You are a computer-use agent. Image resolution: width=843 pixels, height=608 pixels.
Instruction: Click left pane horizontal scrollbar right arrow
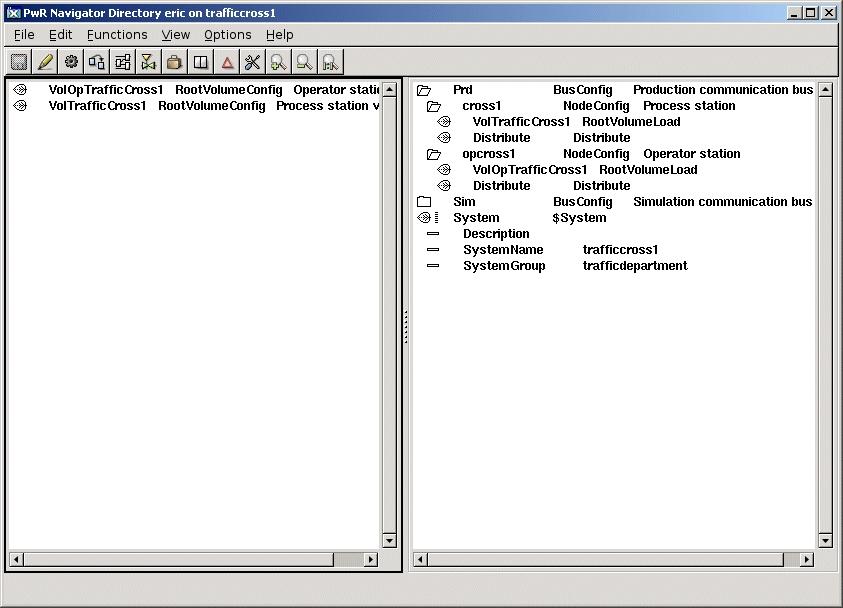370,560
